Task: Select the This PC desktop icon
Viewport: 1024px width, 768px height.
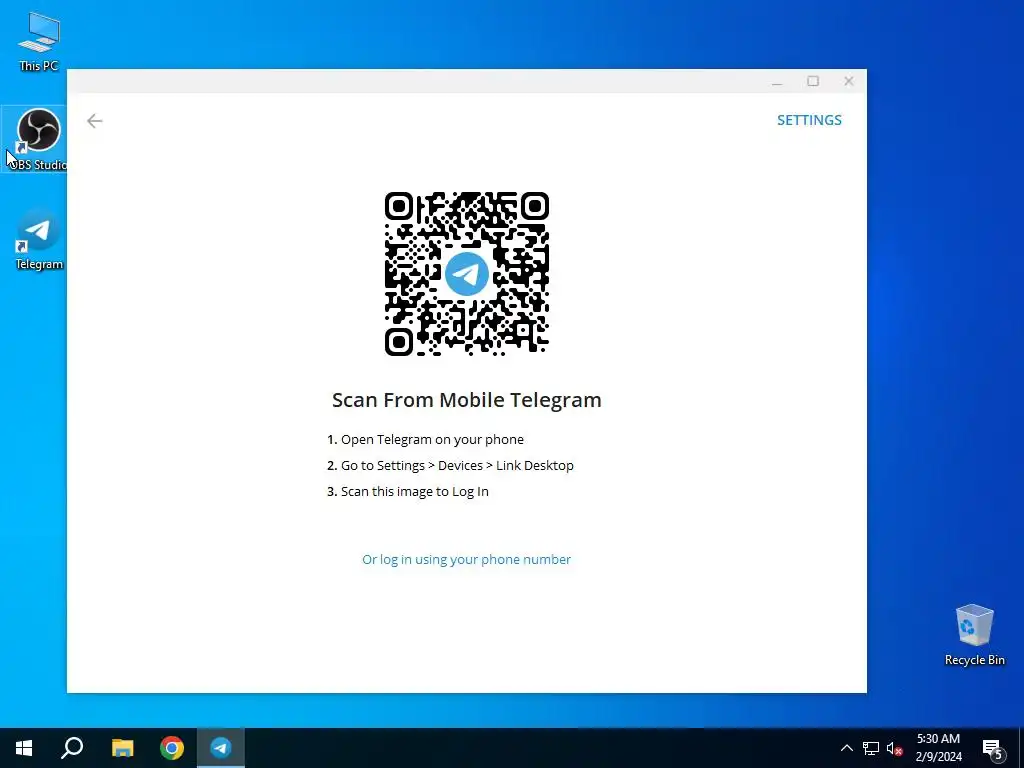Action: click(39, 42)
